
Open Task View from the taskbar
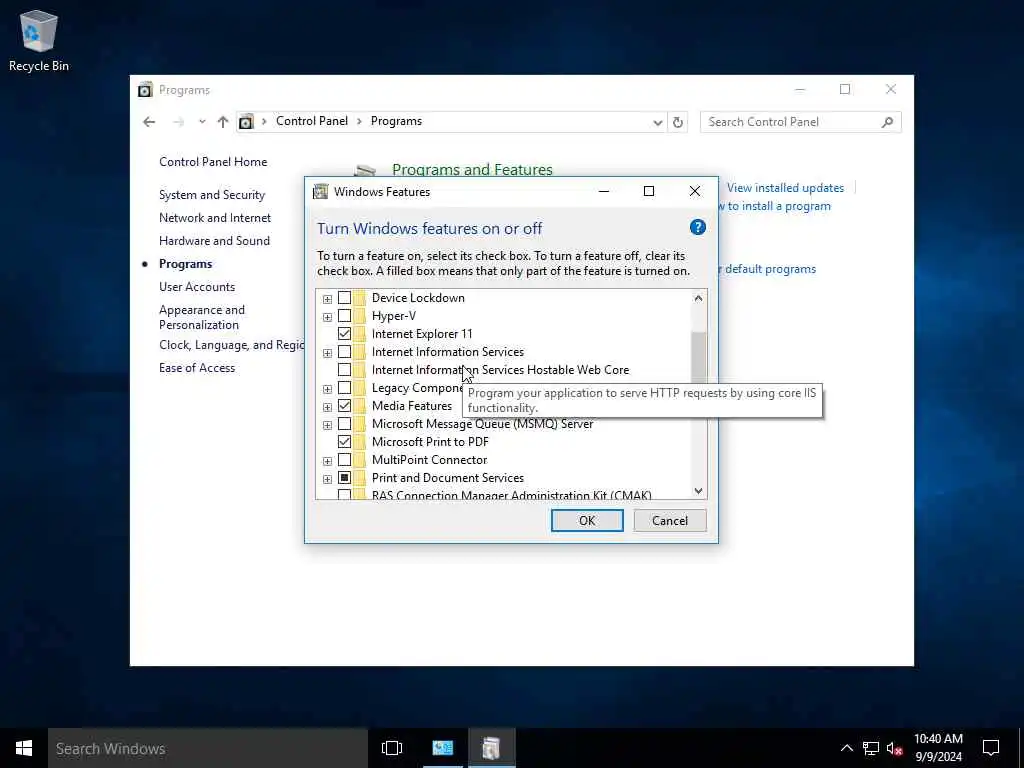click(x=392, y=748)
